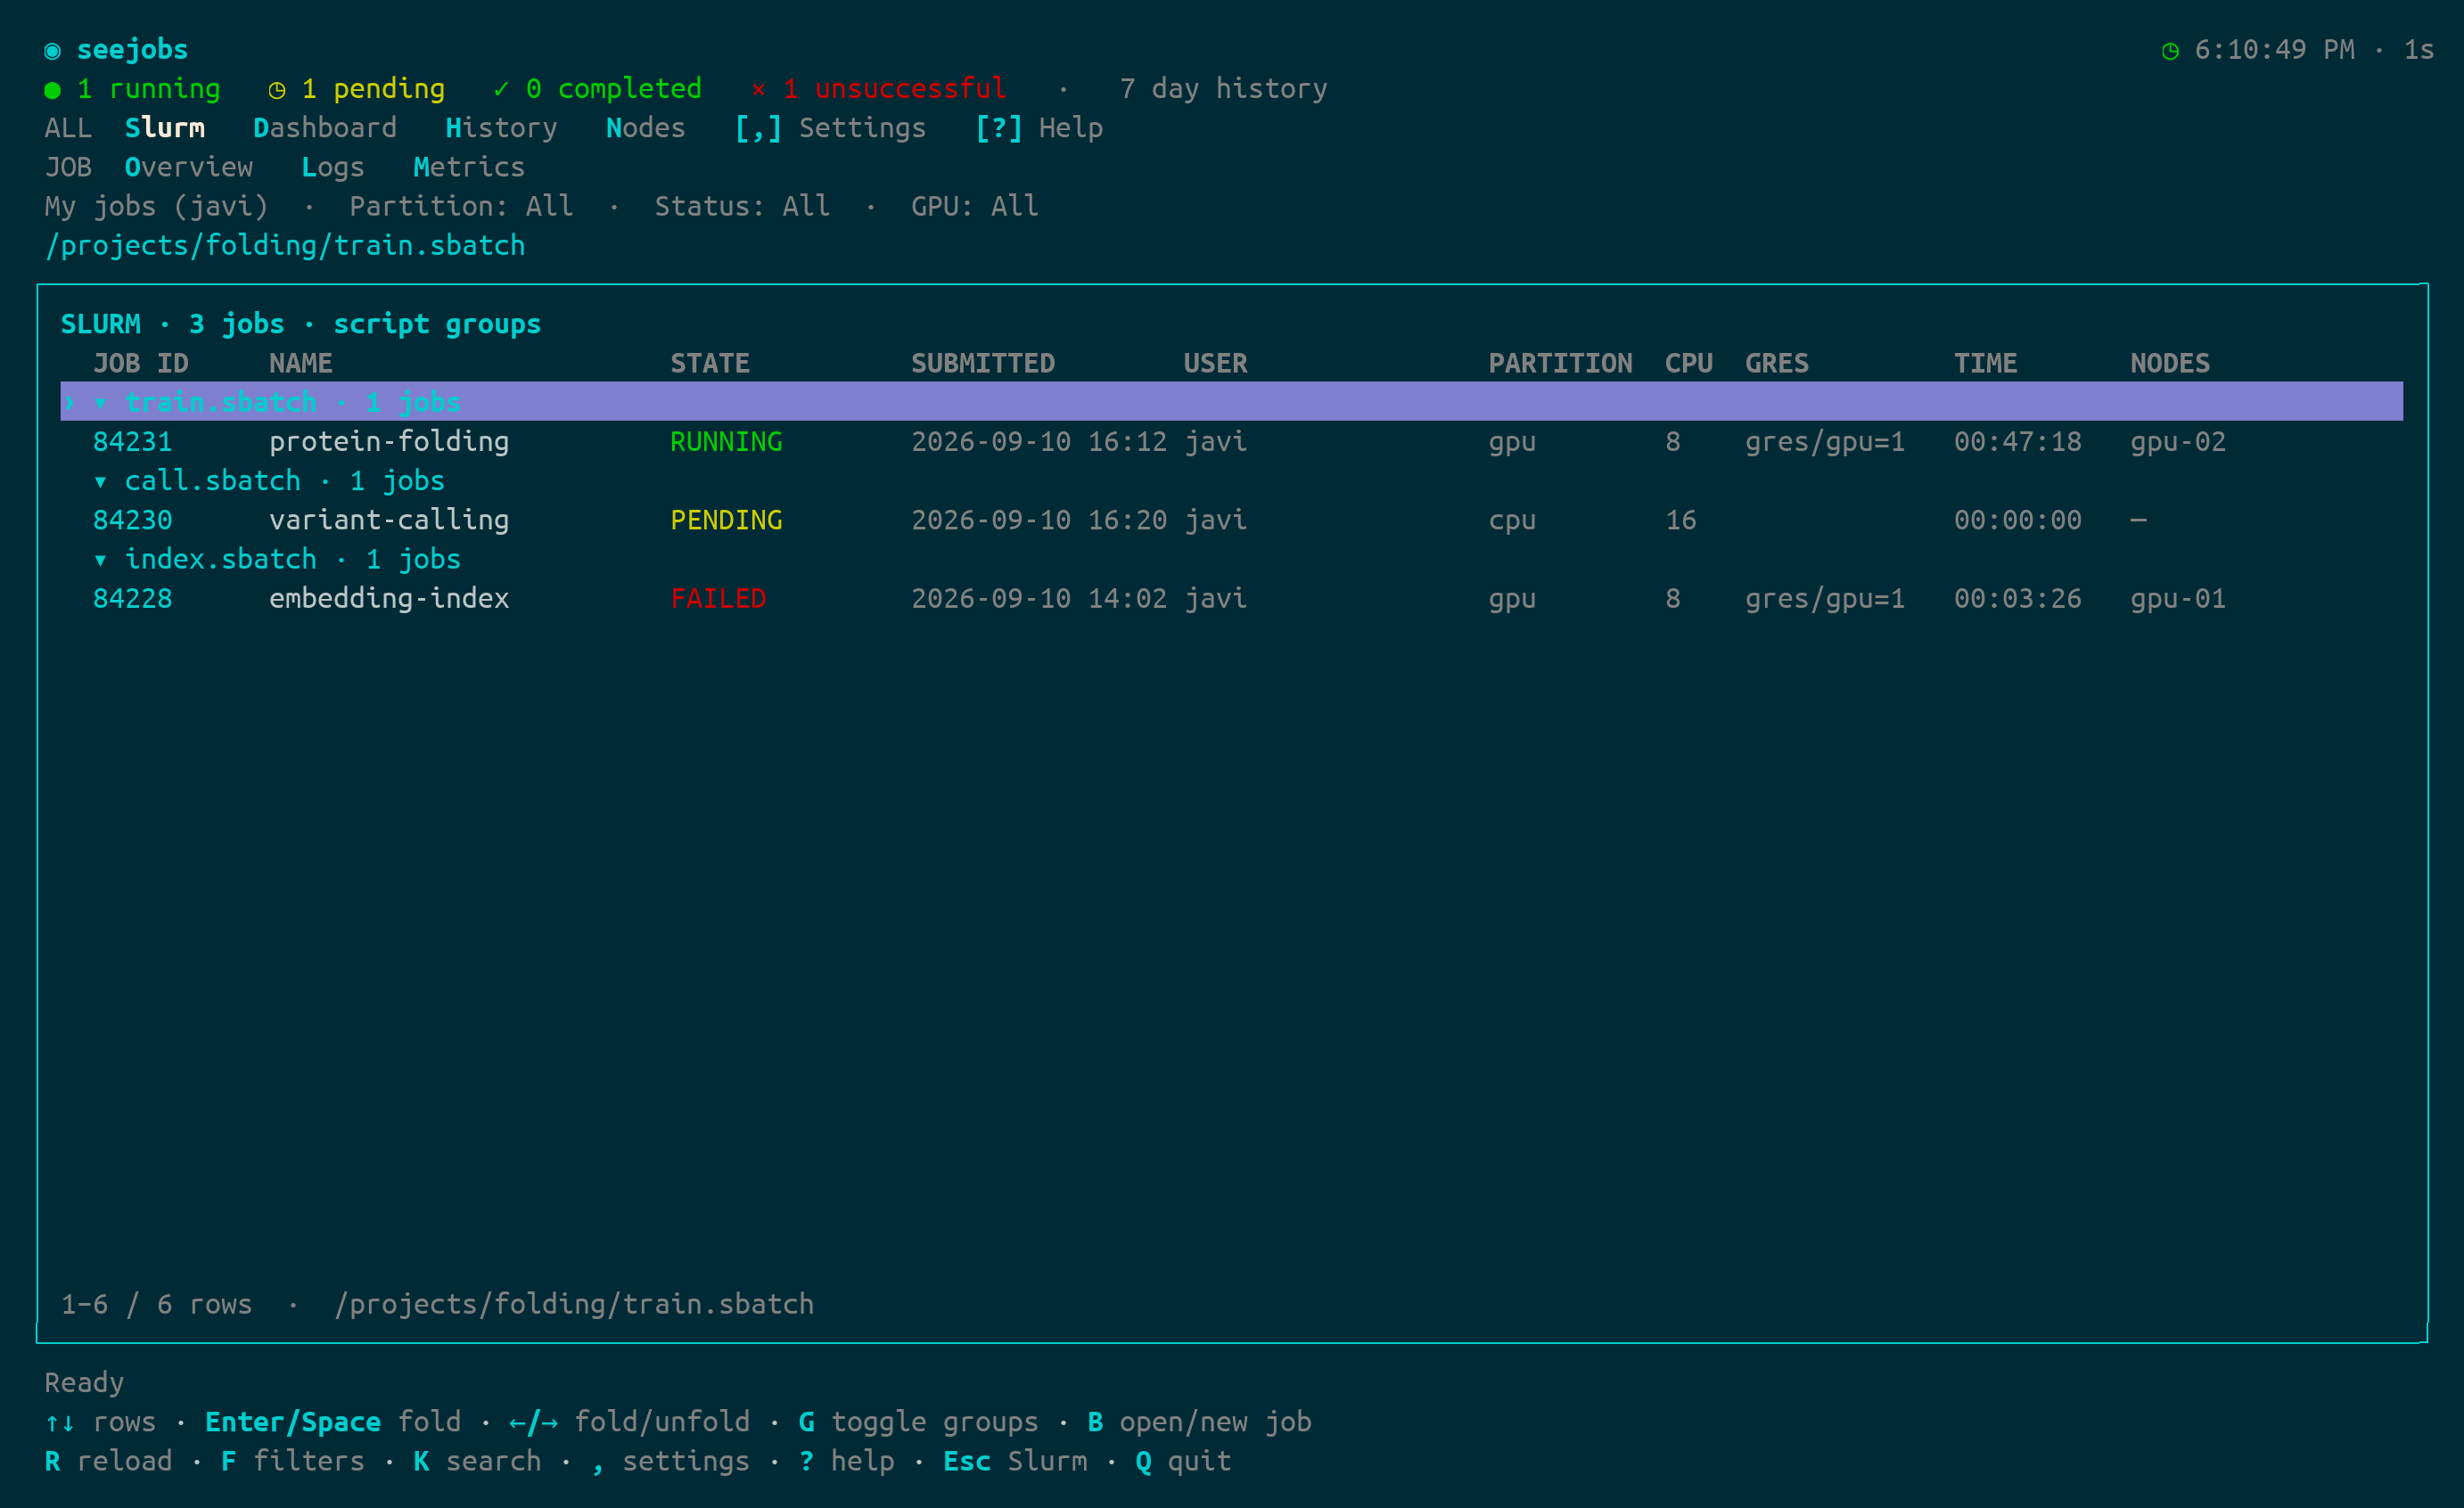Open Help from the top bar
Image resolution: width=2464 pixels, height=1508 pixels.
(x=1039, y=128)
